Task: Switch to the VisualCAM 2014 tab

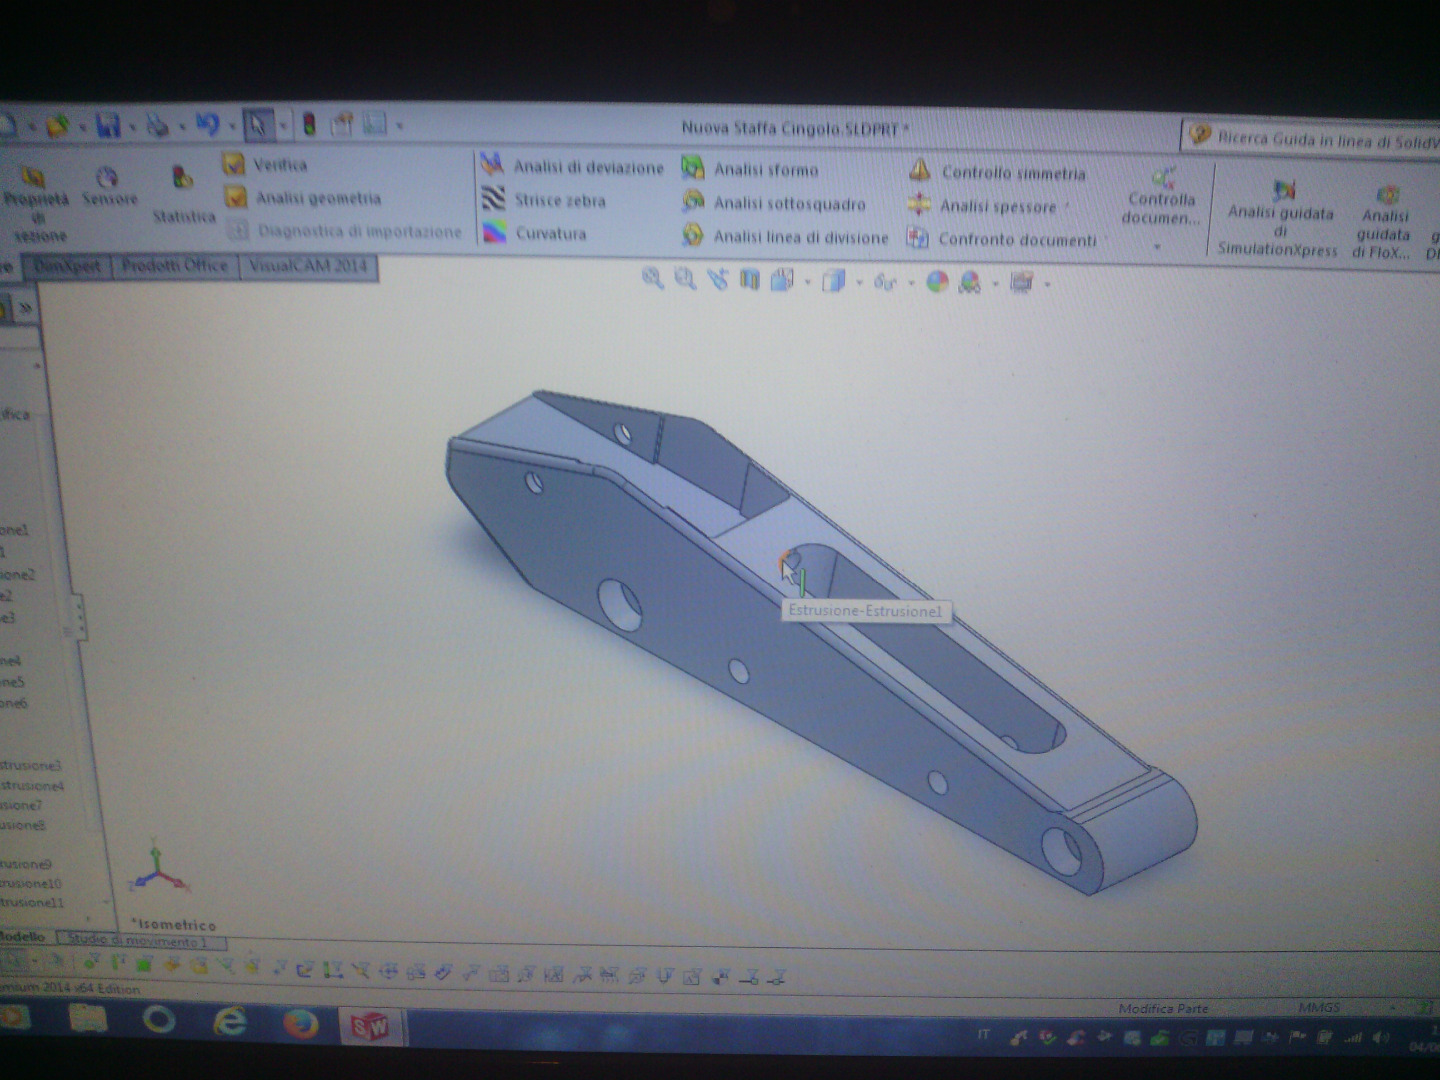Action: tap(308, 266)
